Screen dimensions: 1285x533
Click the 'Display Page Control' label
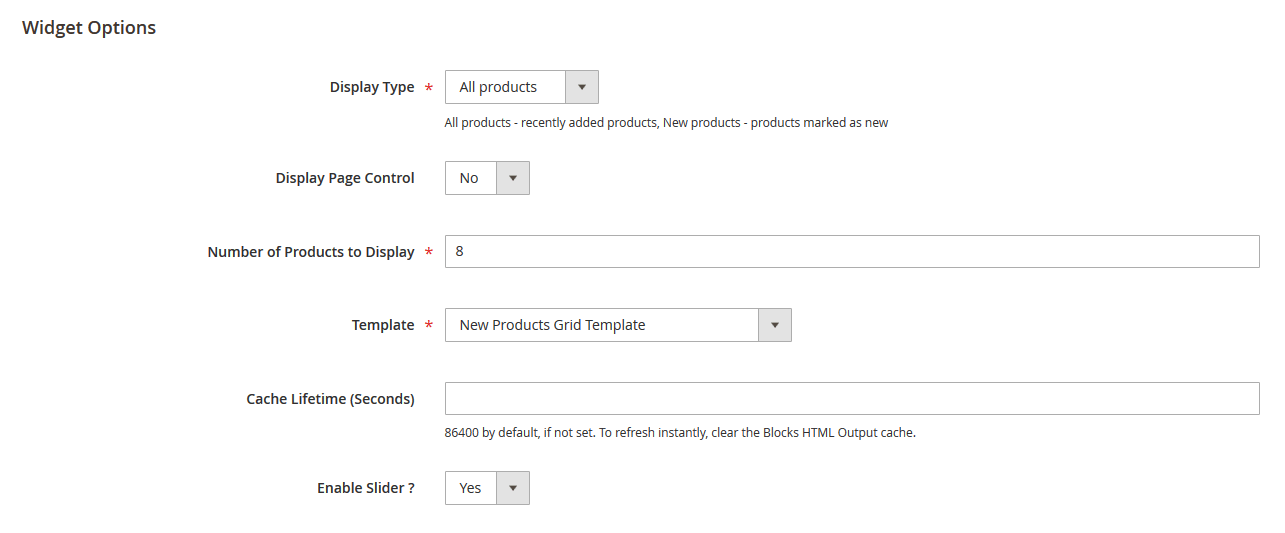(x=344, y=178)
